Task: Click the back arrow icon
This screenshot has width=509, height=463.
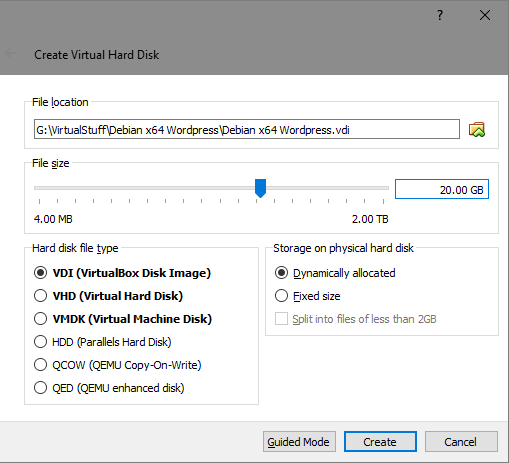Action: point(11,53)
